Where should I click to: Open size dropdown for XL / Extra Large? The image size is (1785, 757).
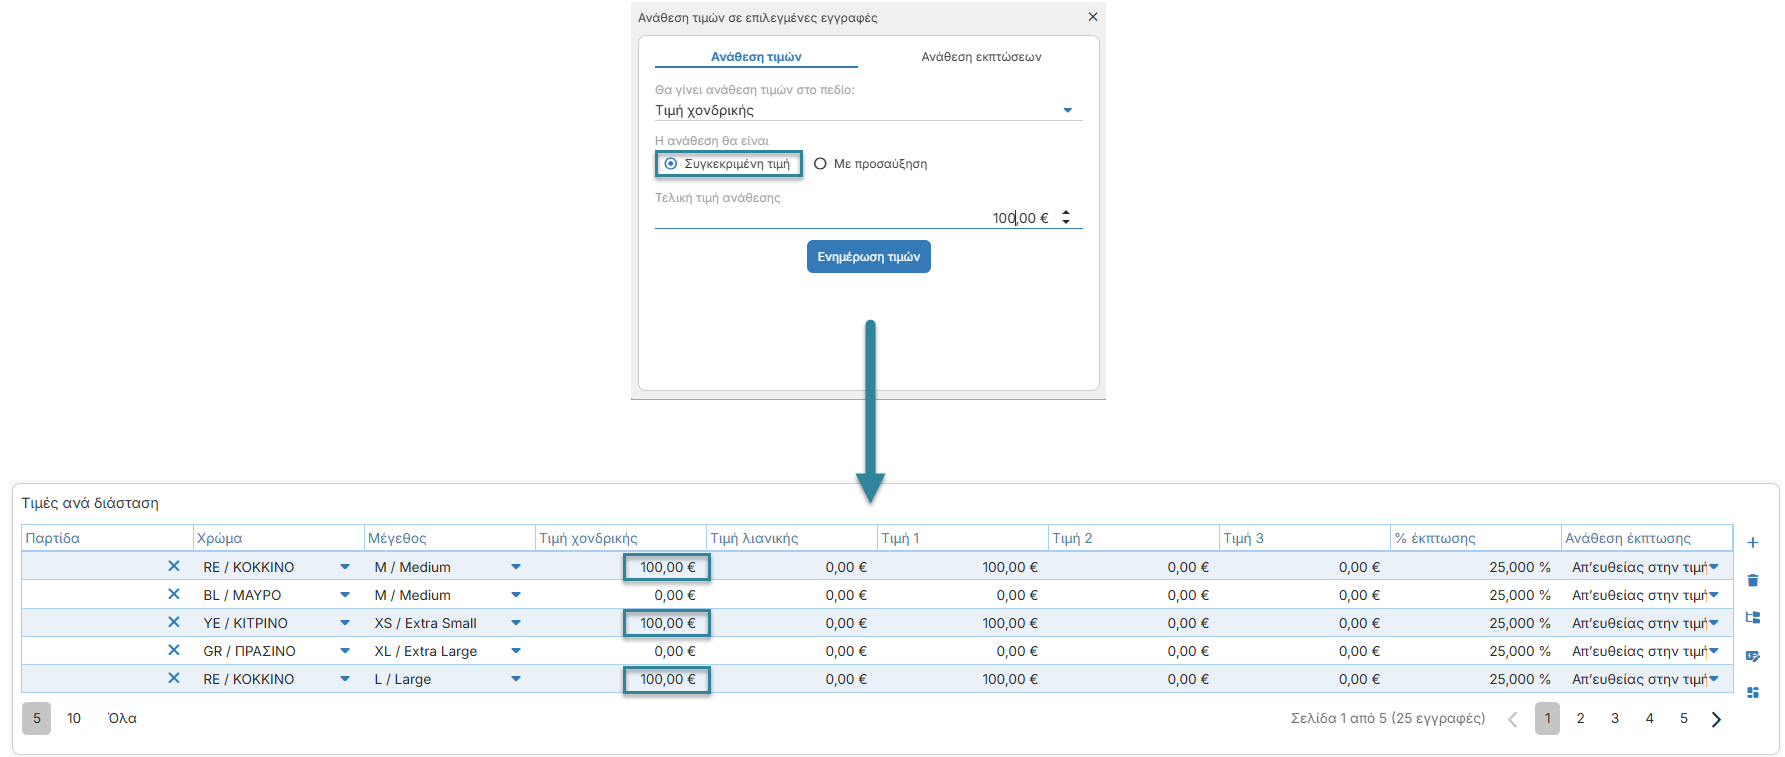coord(516,651)
